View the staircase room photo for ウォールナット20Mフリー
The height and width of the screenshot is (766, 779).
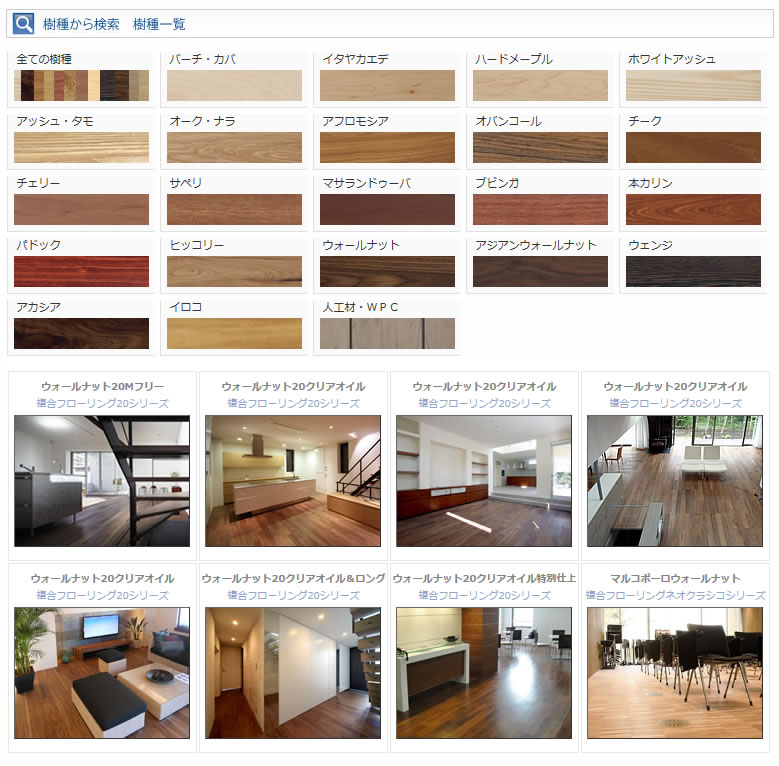coord(102,481)
